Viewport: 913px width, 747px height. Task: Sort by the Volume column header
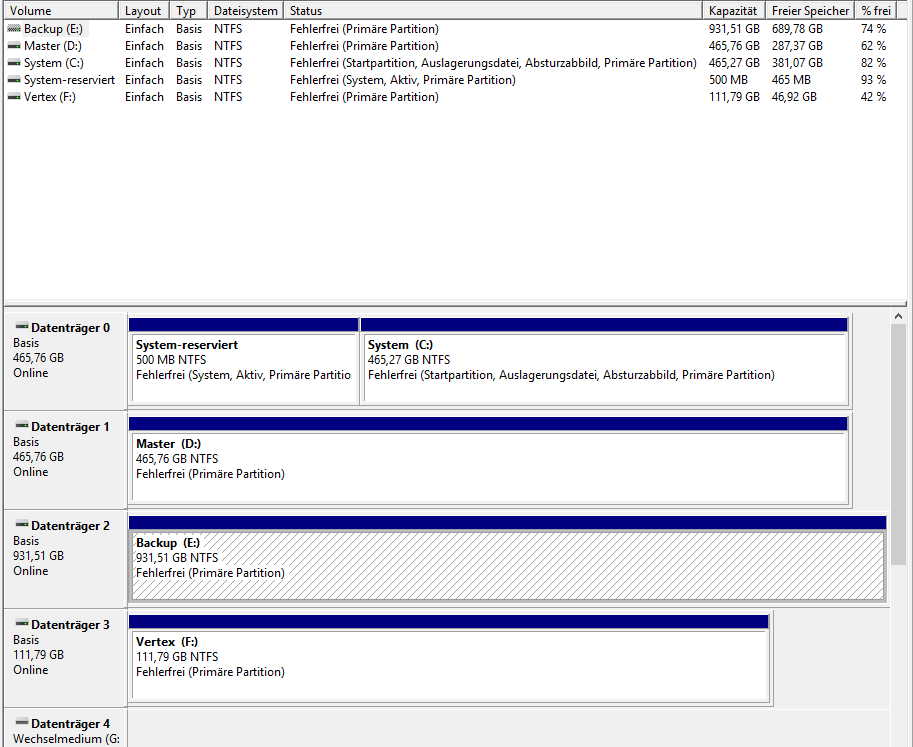tap(61, 10)
